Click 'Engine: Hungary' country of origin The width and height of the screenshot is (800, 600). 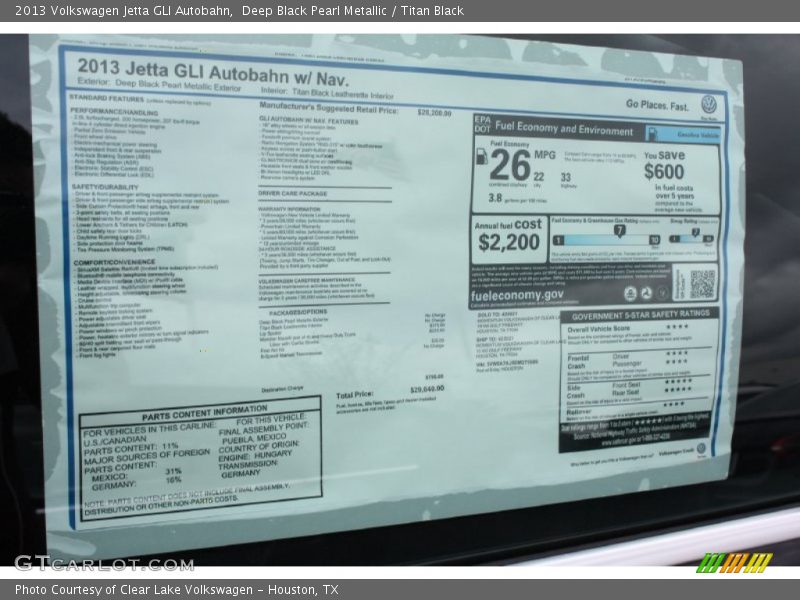(x=255, y=456)
